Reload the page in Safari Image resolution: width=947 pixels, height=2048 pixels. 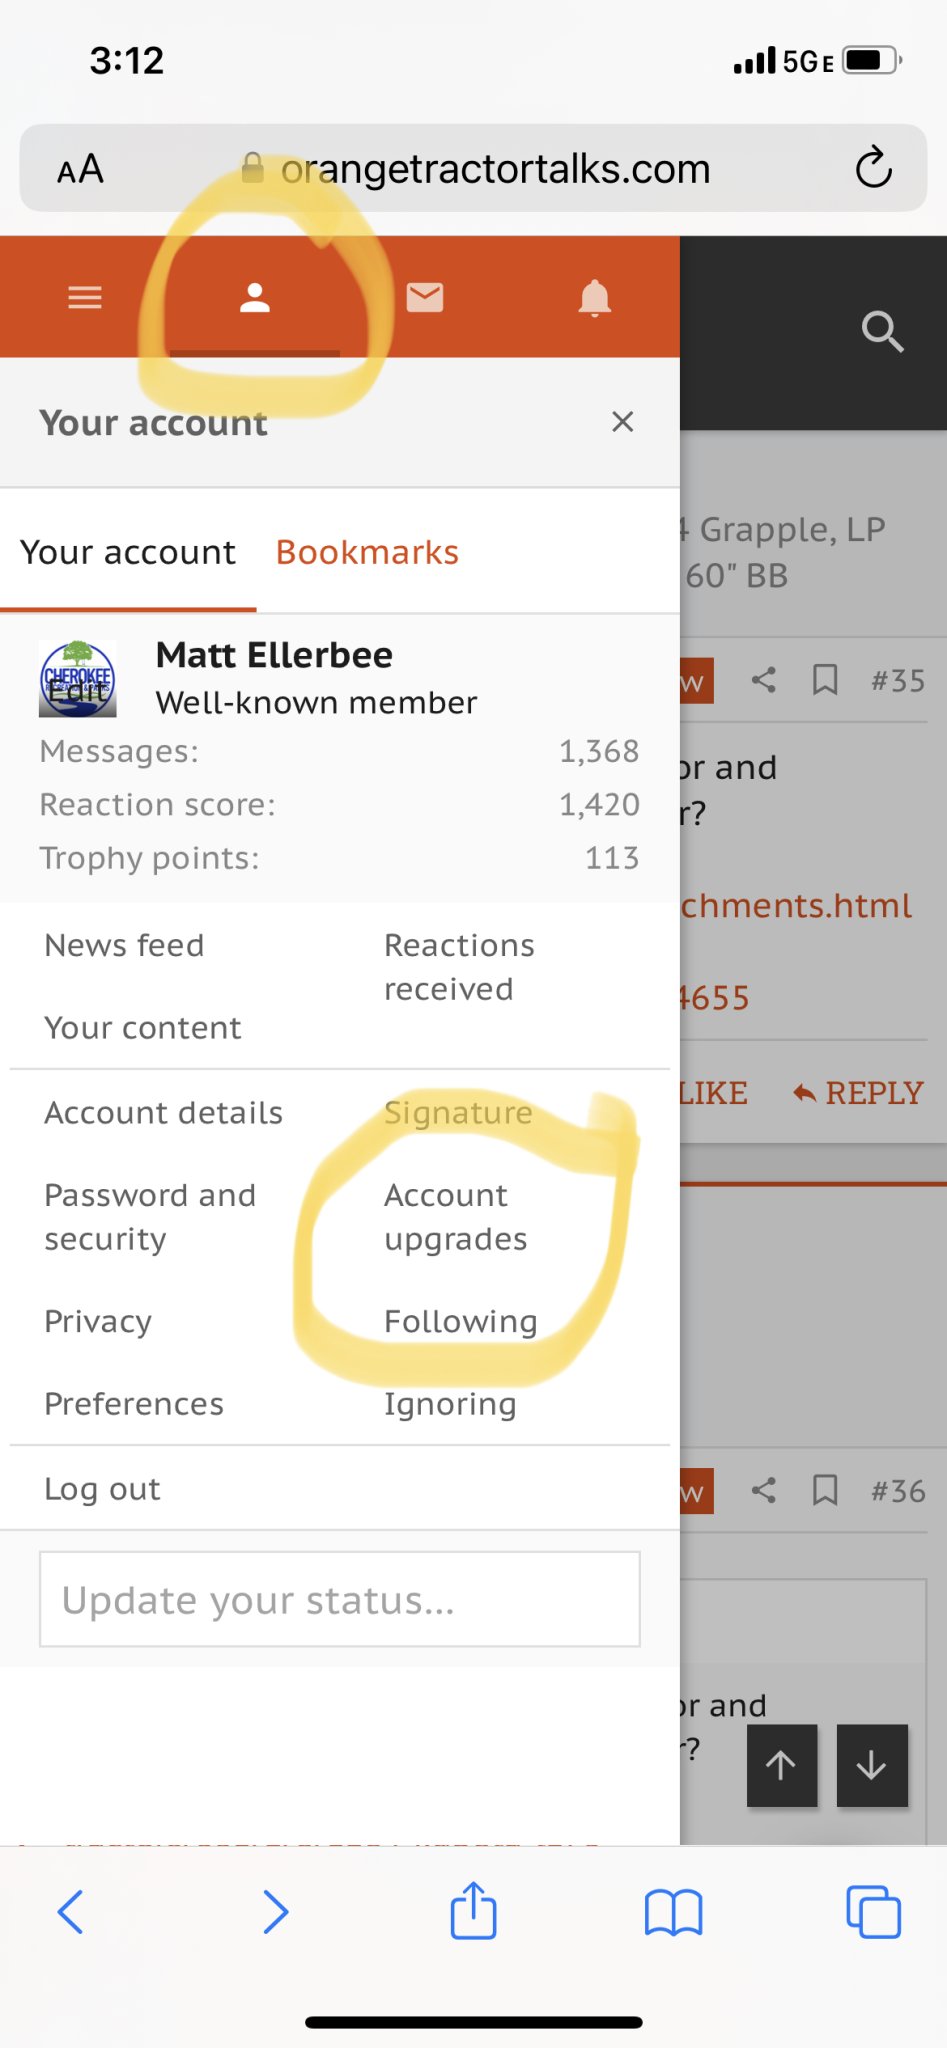tap(873, 167)
